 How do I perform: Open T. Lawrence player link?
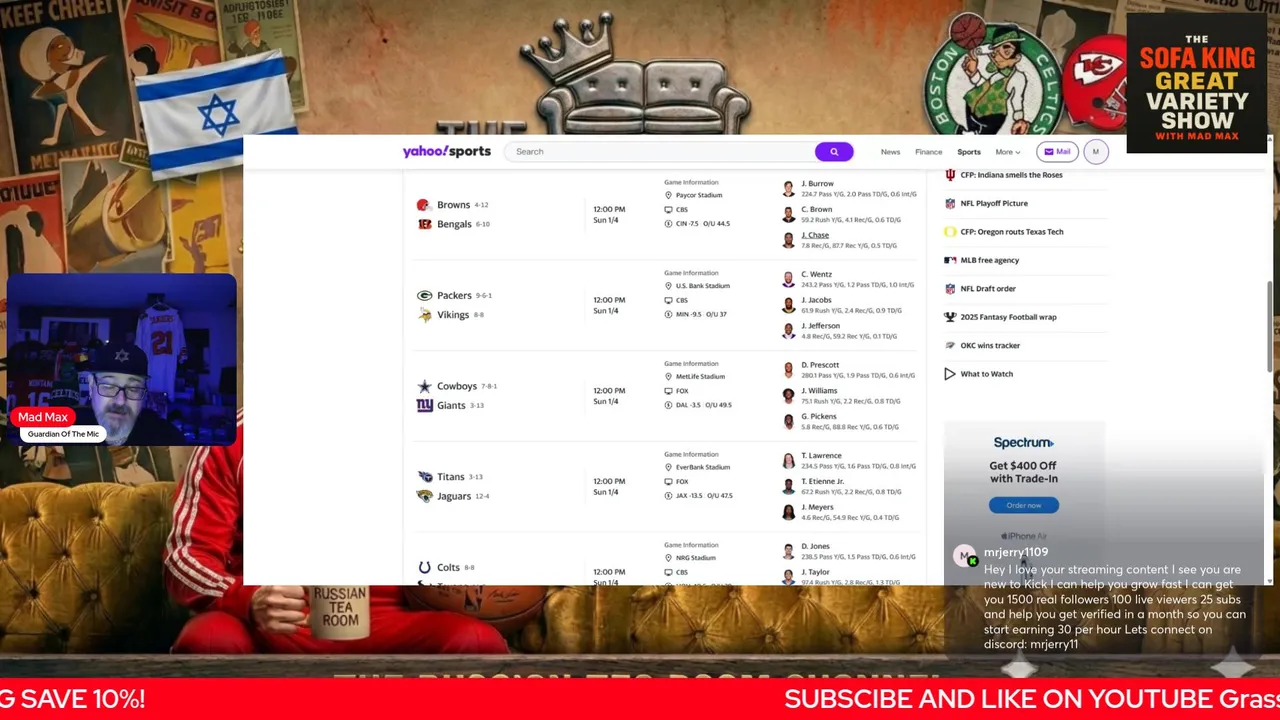click(821, 455)
